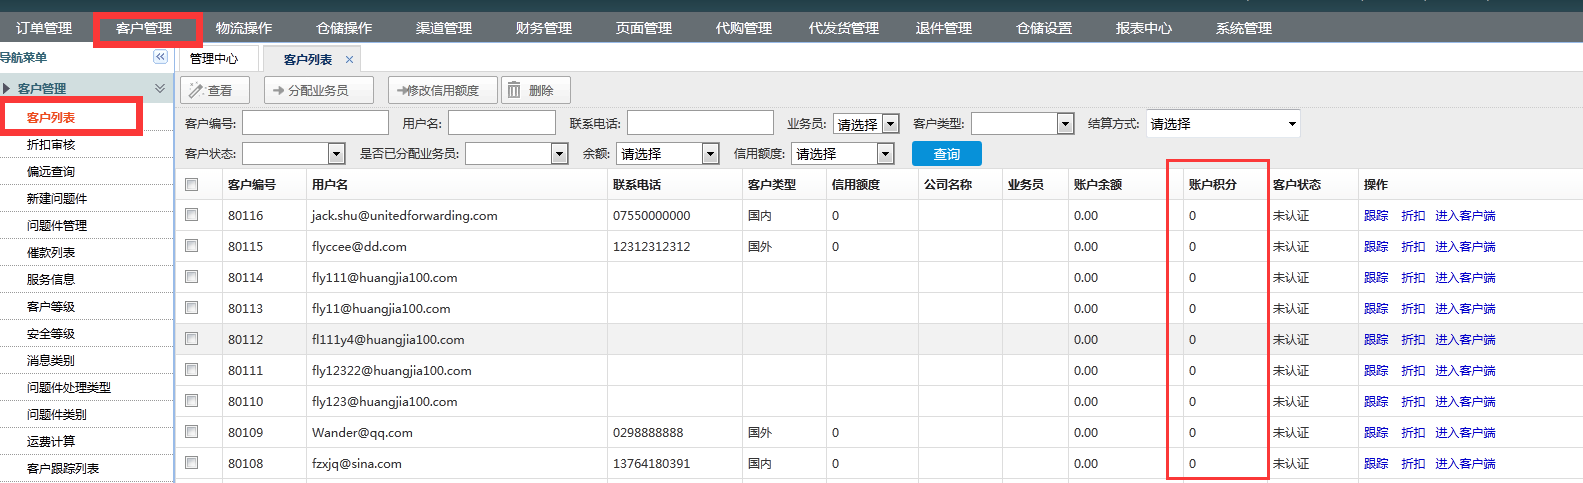This screenshot has width=1583, height=483.
Task: Open the 客户类型 dropdown
Action: click(1022, 123)
